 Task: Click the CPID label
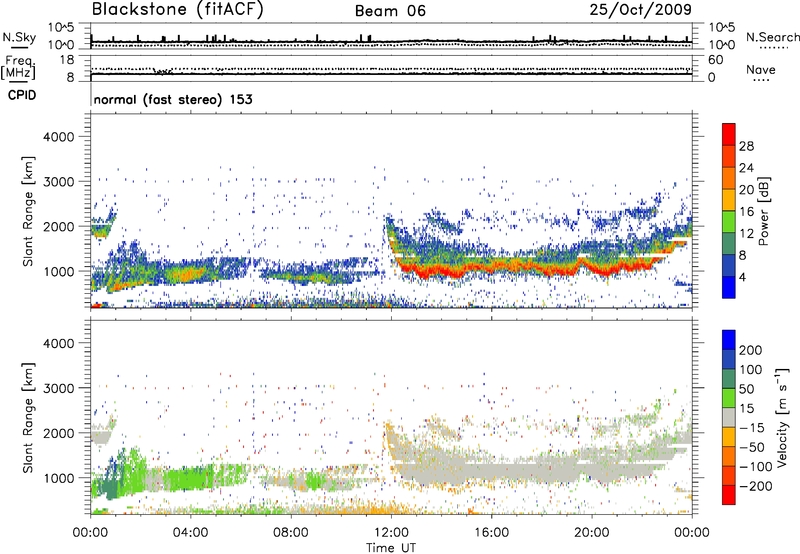click(22, 95)
